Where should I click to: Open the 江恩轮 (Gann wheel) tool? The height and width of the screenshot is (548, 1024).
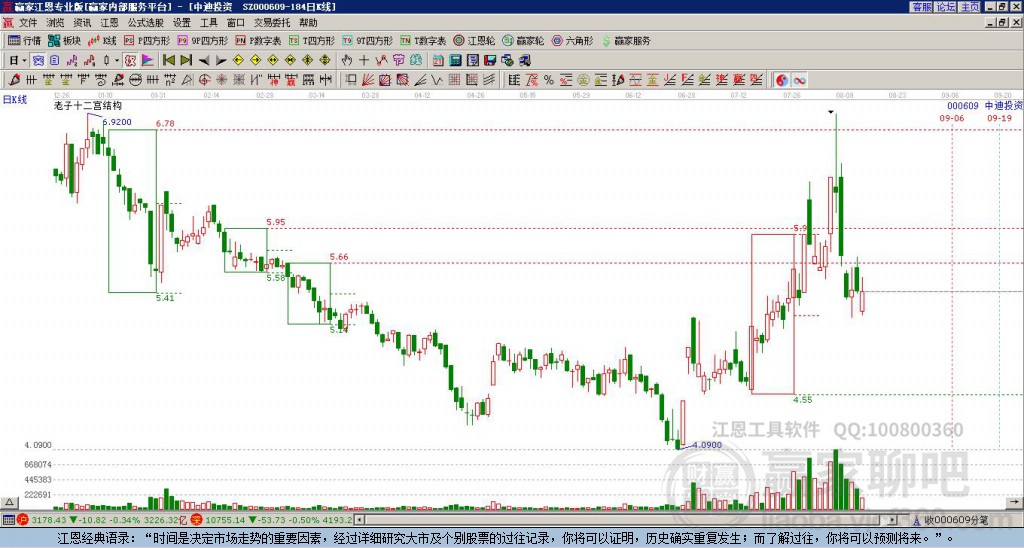pos(474,40)
